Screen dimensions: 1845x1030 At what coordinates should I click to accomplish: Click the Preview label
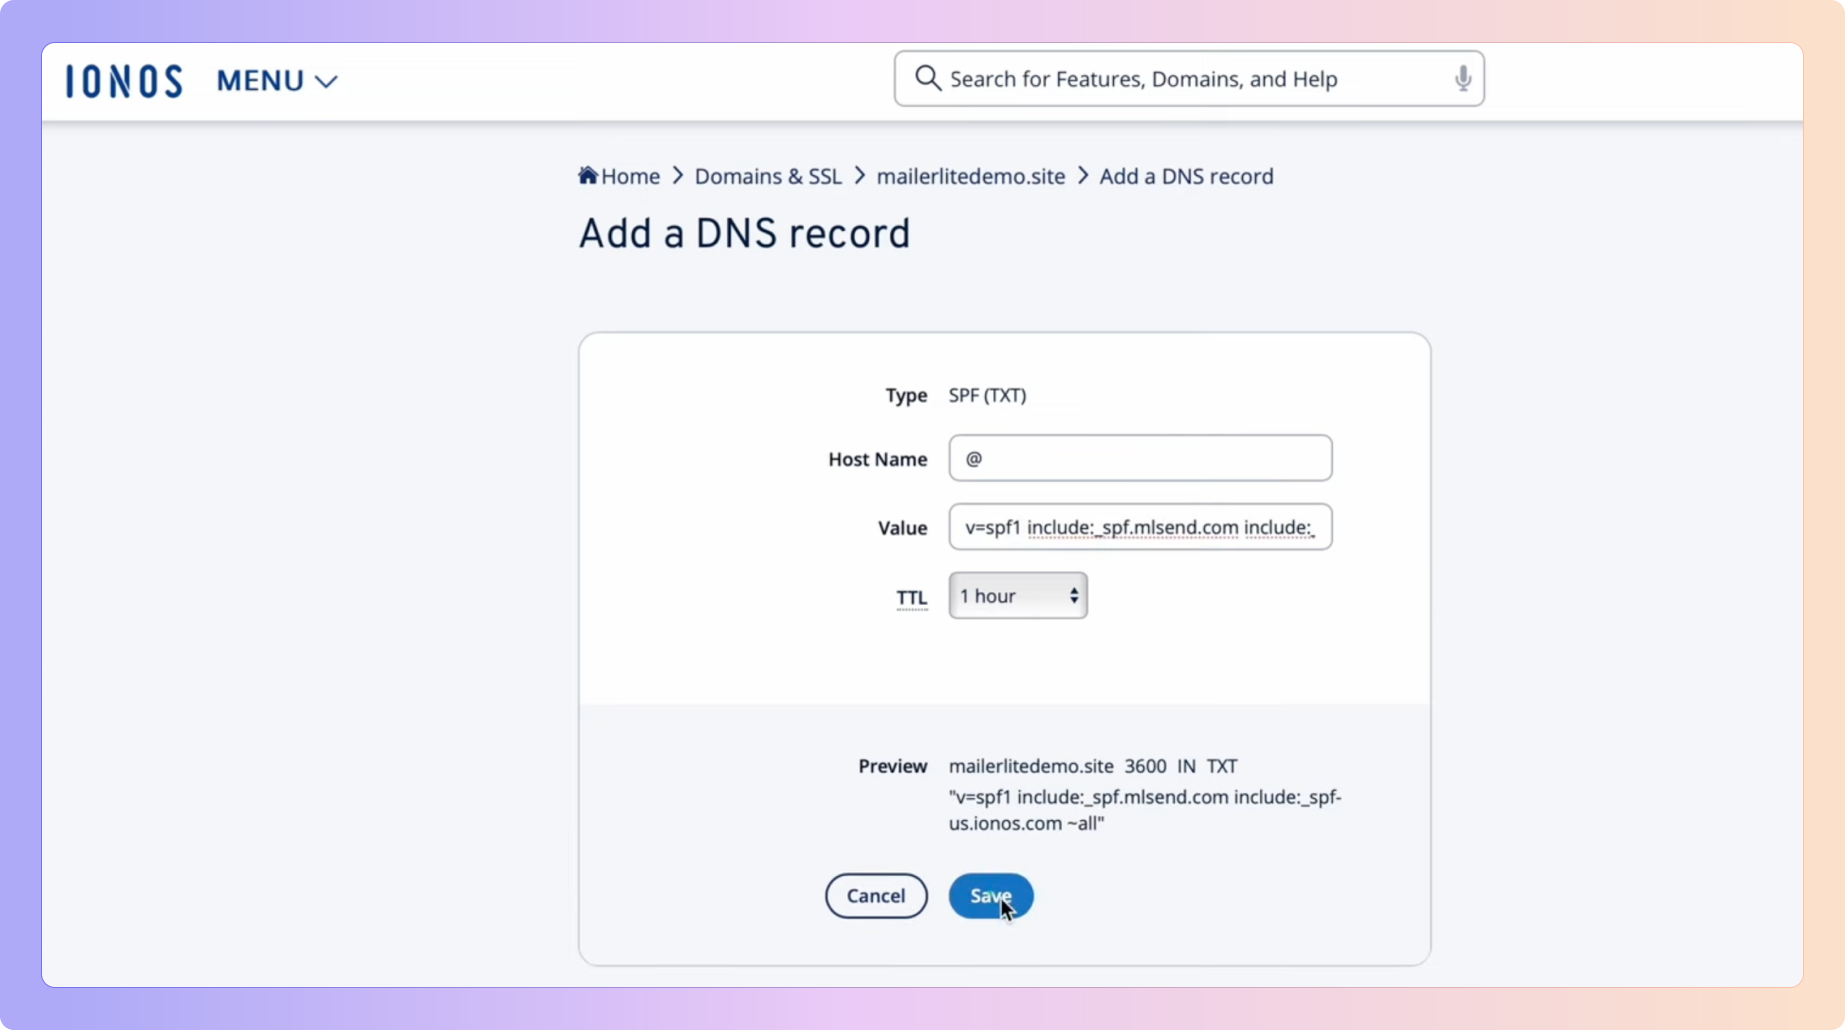893,766
